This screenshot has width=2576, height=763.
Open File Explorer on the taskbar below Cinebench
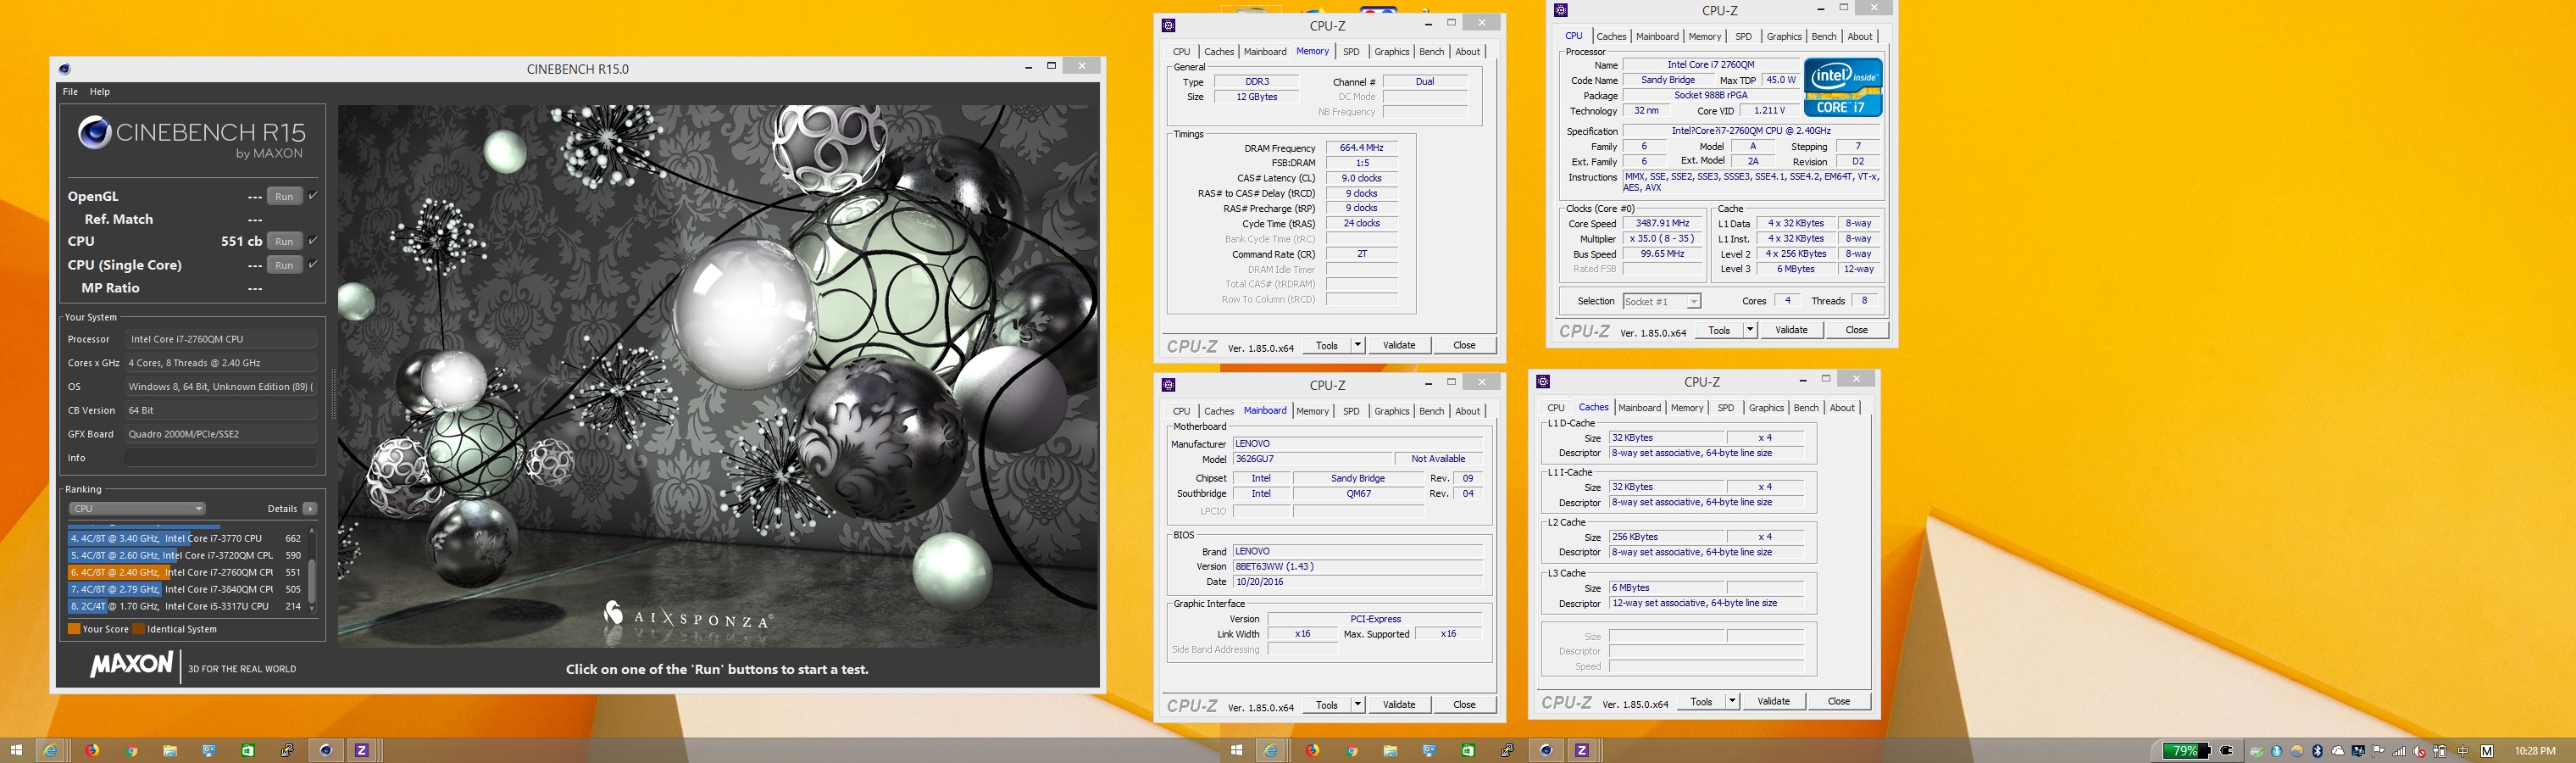click(x=170, y=750)
